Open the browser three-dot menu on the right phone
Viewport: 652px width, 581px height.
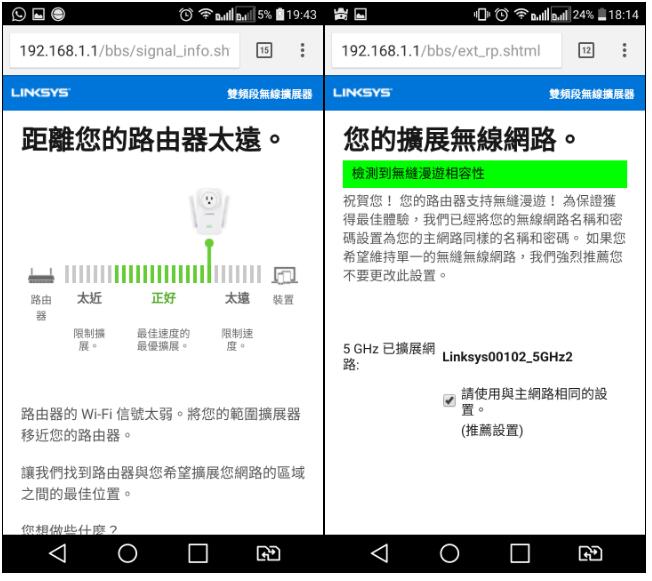point(627,50)
